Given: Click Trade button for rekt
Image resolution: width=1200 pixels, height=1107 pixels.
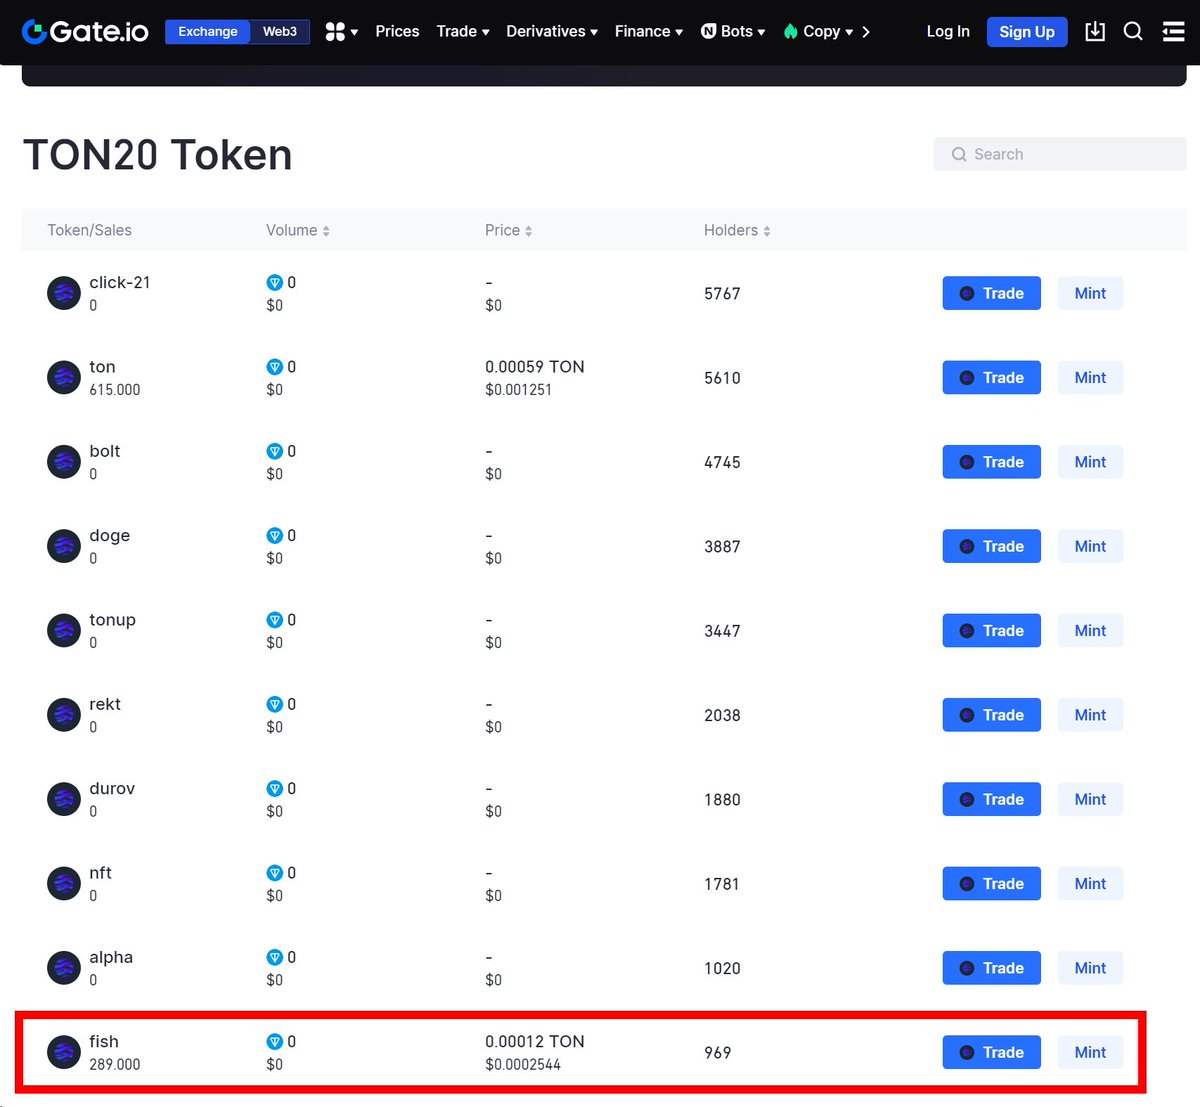Looking at the screenshot, I should (992, 715).
